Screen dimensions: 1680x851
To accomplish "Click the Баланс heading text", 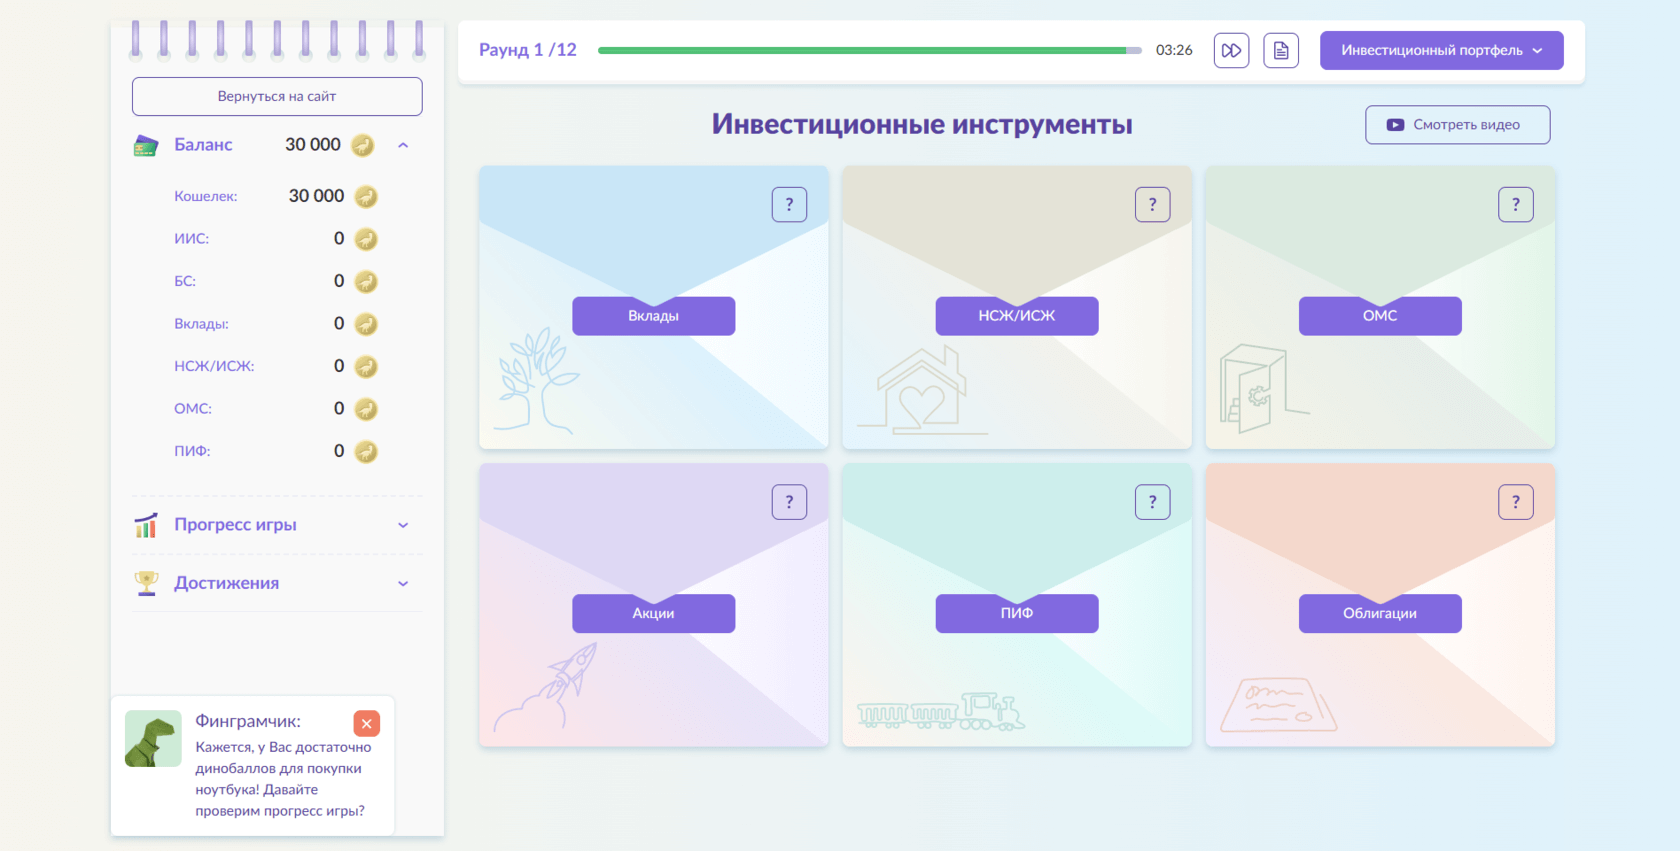I will tap(203, 145).
